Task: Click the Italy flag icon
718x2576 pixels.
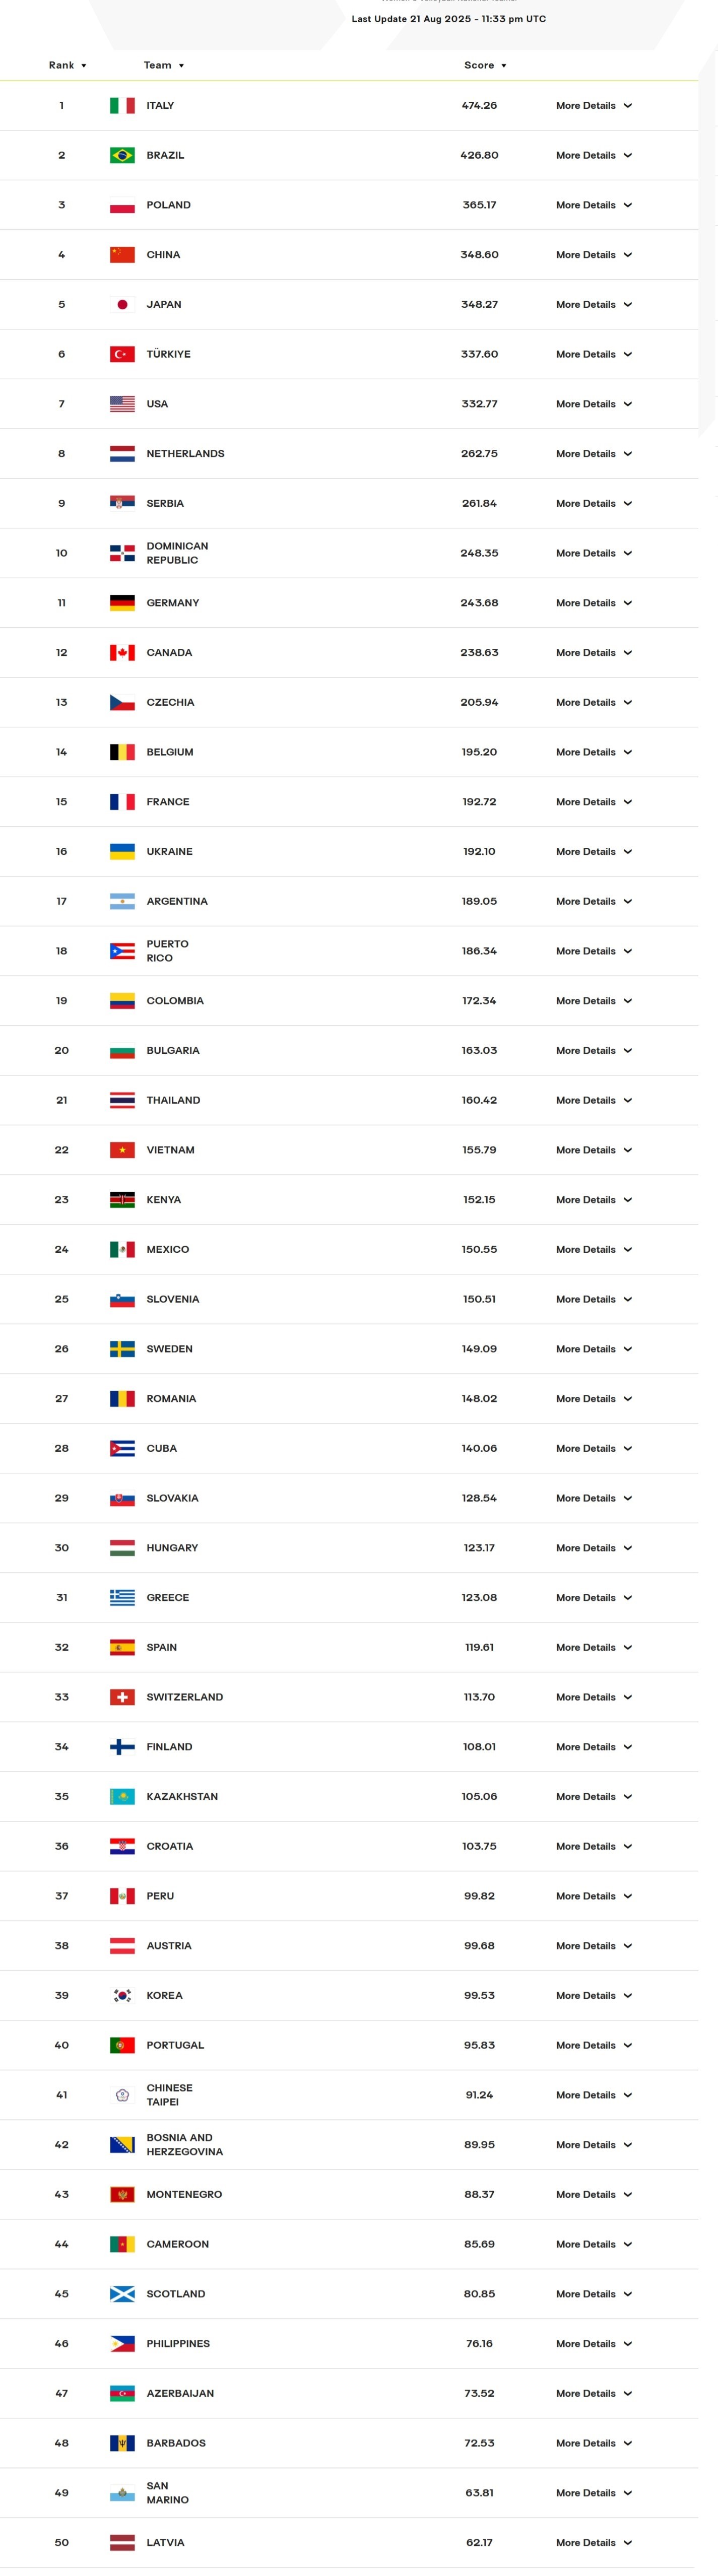Action: coord(122,105)
